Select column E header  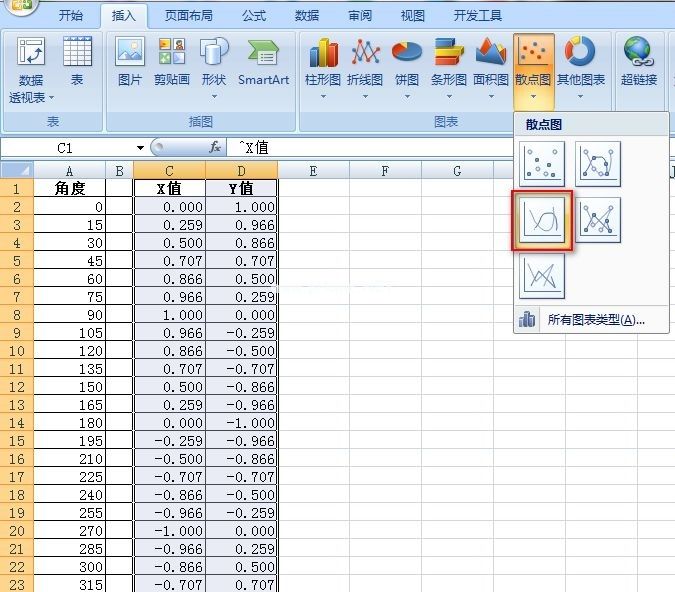(x=313, y=171)
